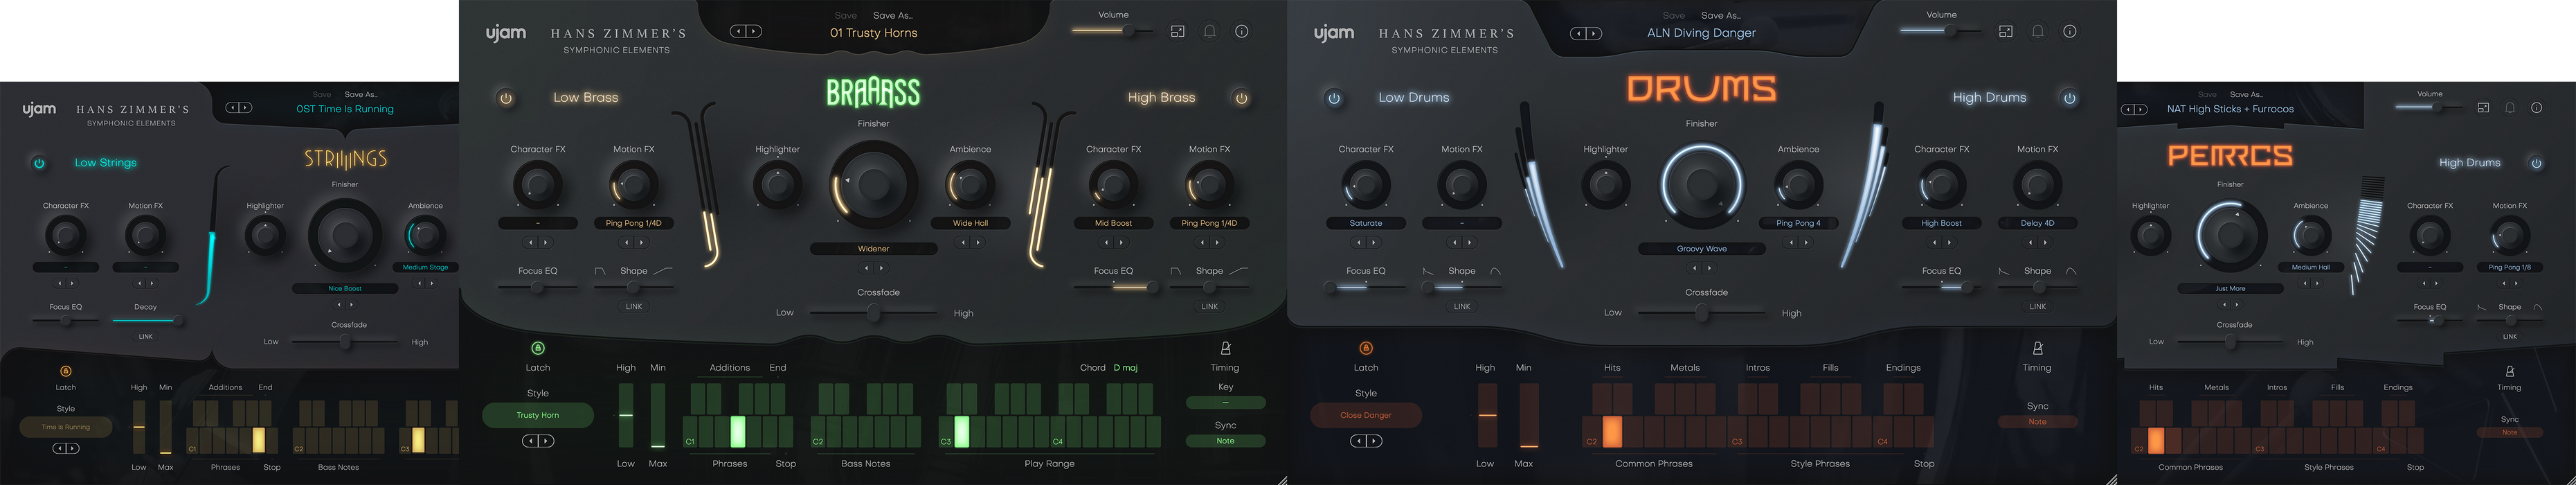
Task: Open Widener finisher selector in BRAAASS
Action: pyautogui.click(x=873, y=249)
